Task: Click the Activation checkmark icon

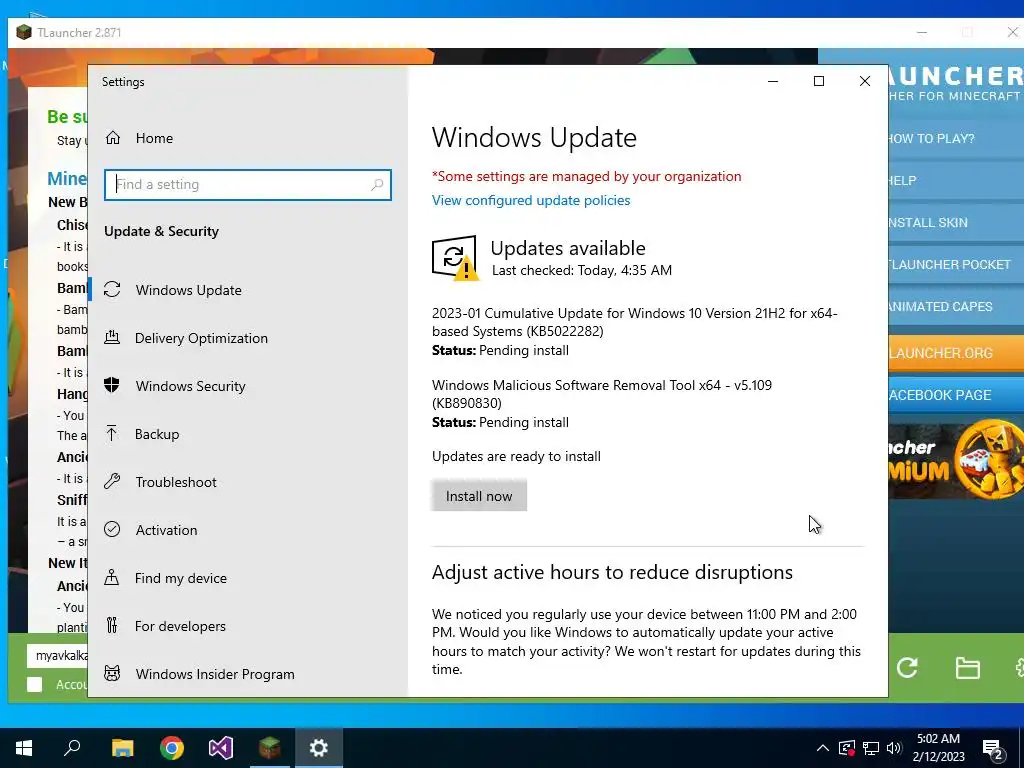Action: click(112, 530)
